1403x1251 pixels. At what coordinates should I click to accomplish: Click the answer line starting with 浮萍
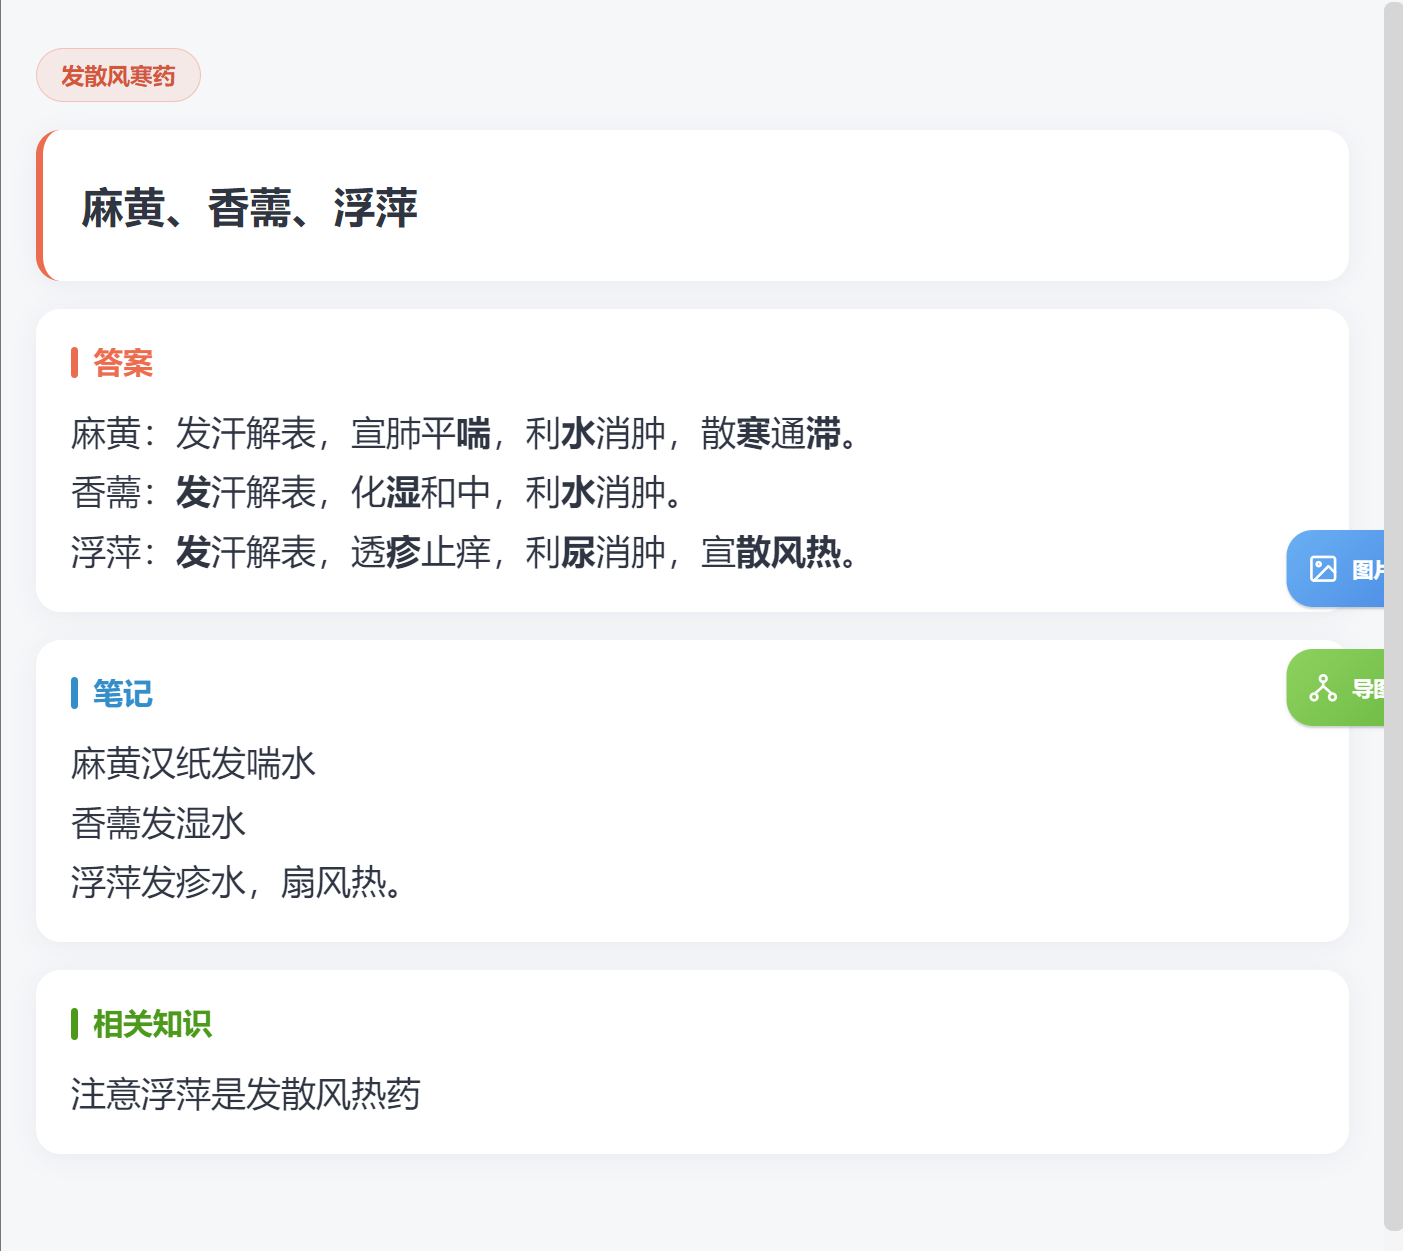[x=466, y=552]
